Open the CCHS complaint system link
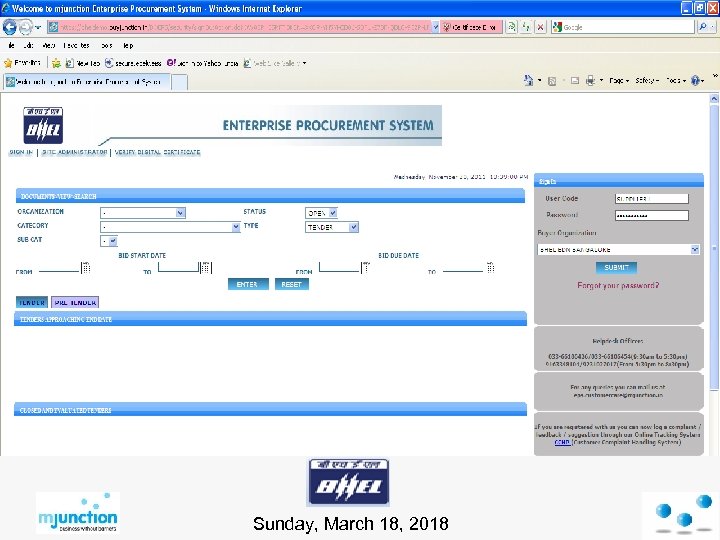 [562, 442]
